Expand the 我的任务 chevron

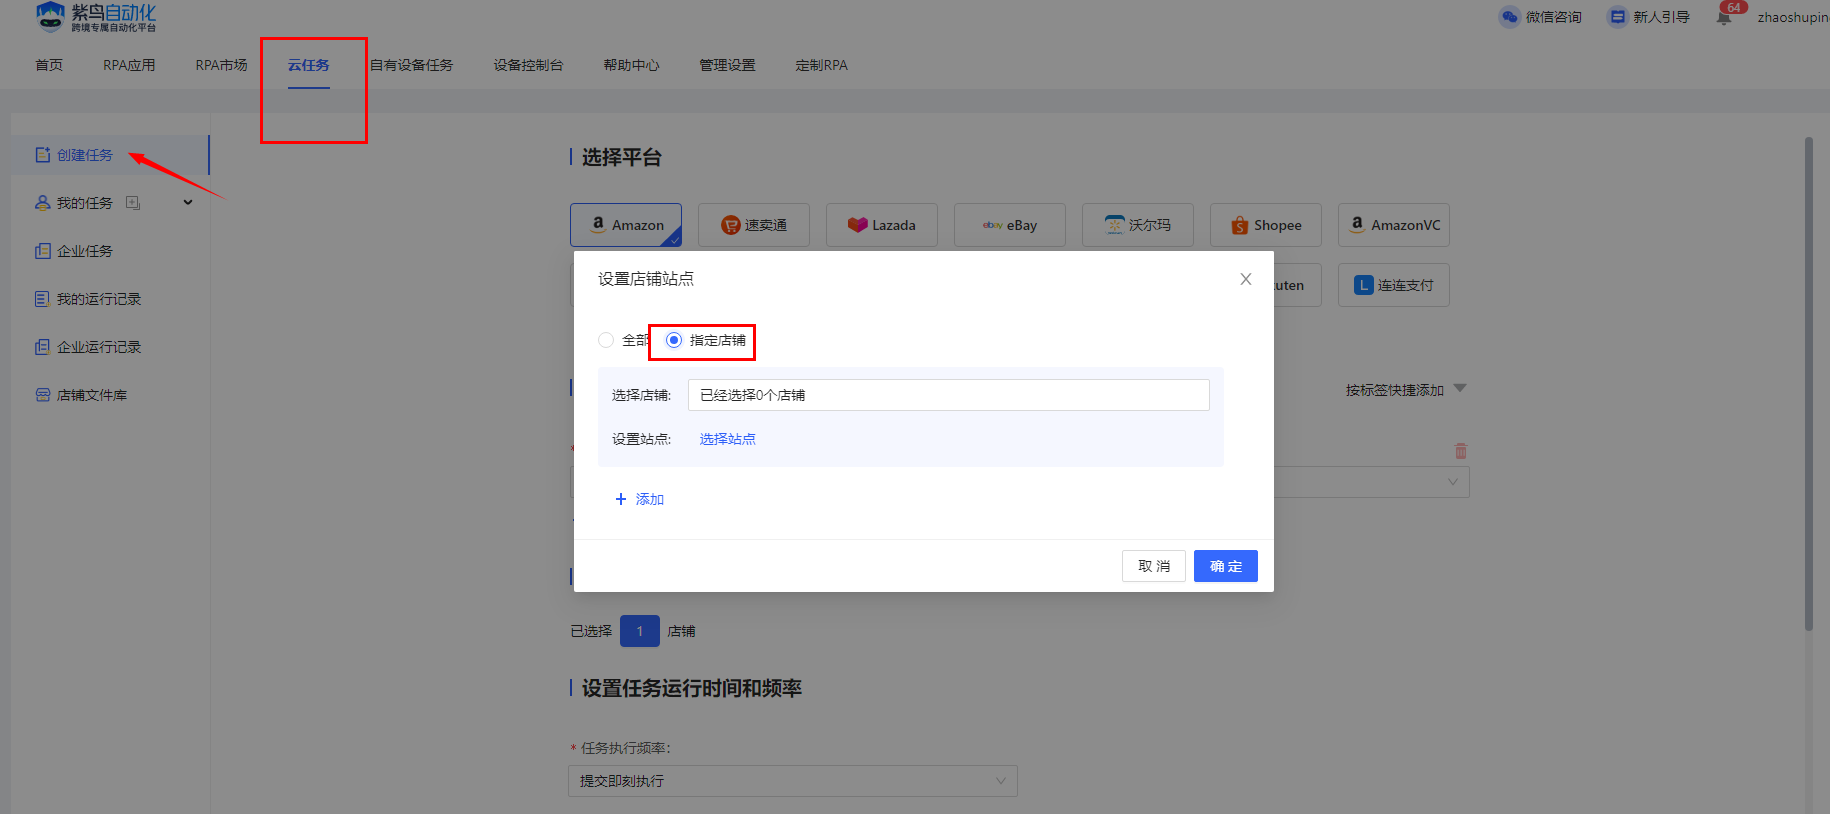[x=188, y=203]
